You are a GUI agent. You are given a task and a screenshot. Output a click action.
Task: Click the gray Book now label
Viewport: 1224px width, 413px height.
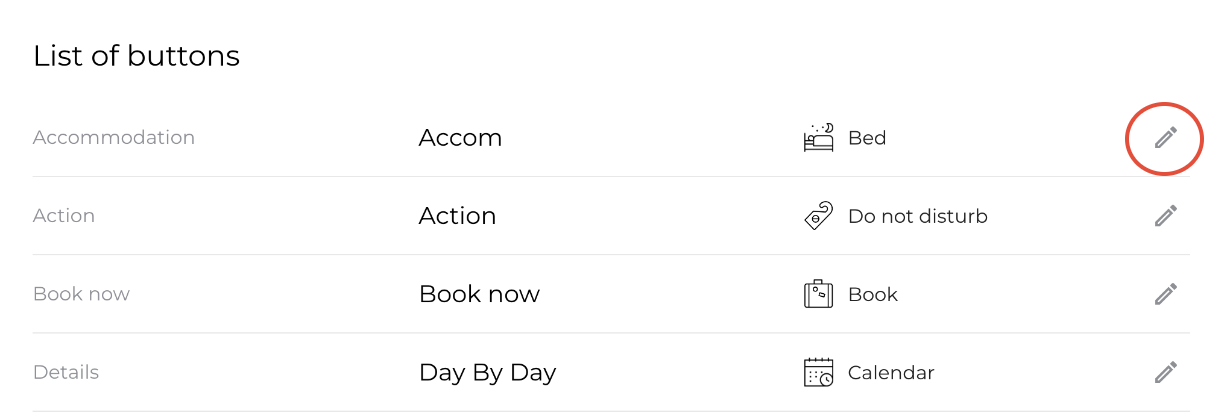[x=81, y=294]
